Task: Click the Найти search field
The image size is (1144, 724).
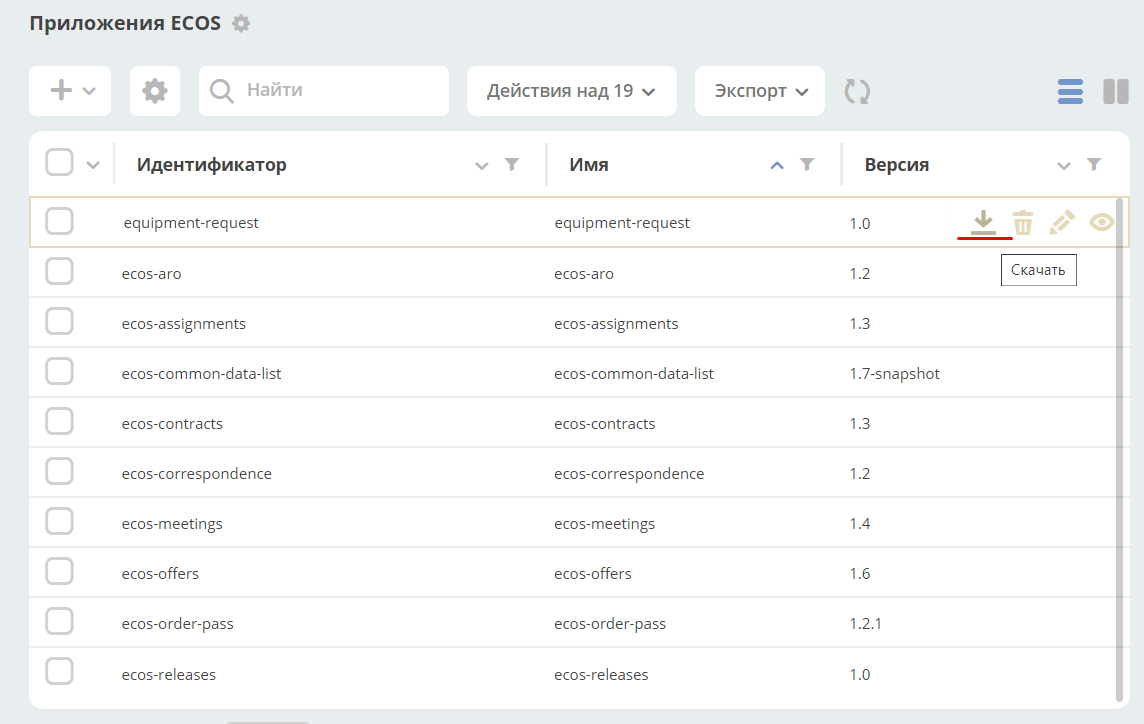Action: click(324, 91)
